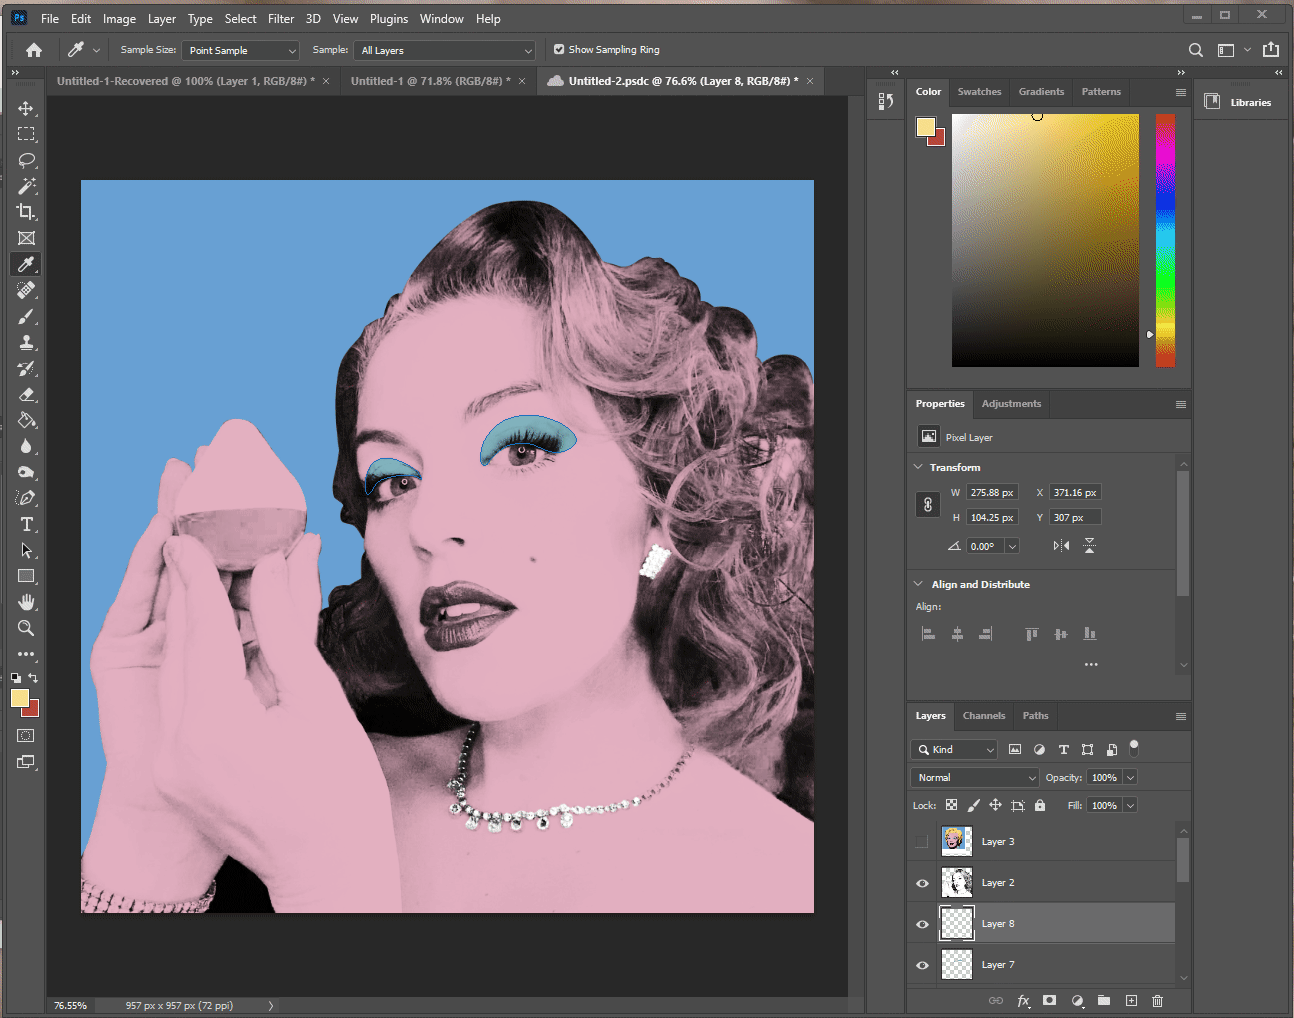Switch to the Channels tab
Viewport: 1294px width, 1018px height.
(x=984, y=716)
